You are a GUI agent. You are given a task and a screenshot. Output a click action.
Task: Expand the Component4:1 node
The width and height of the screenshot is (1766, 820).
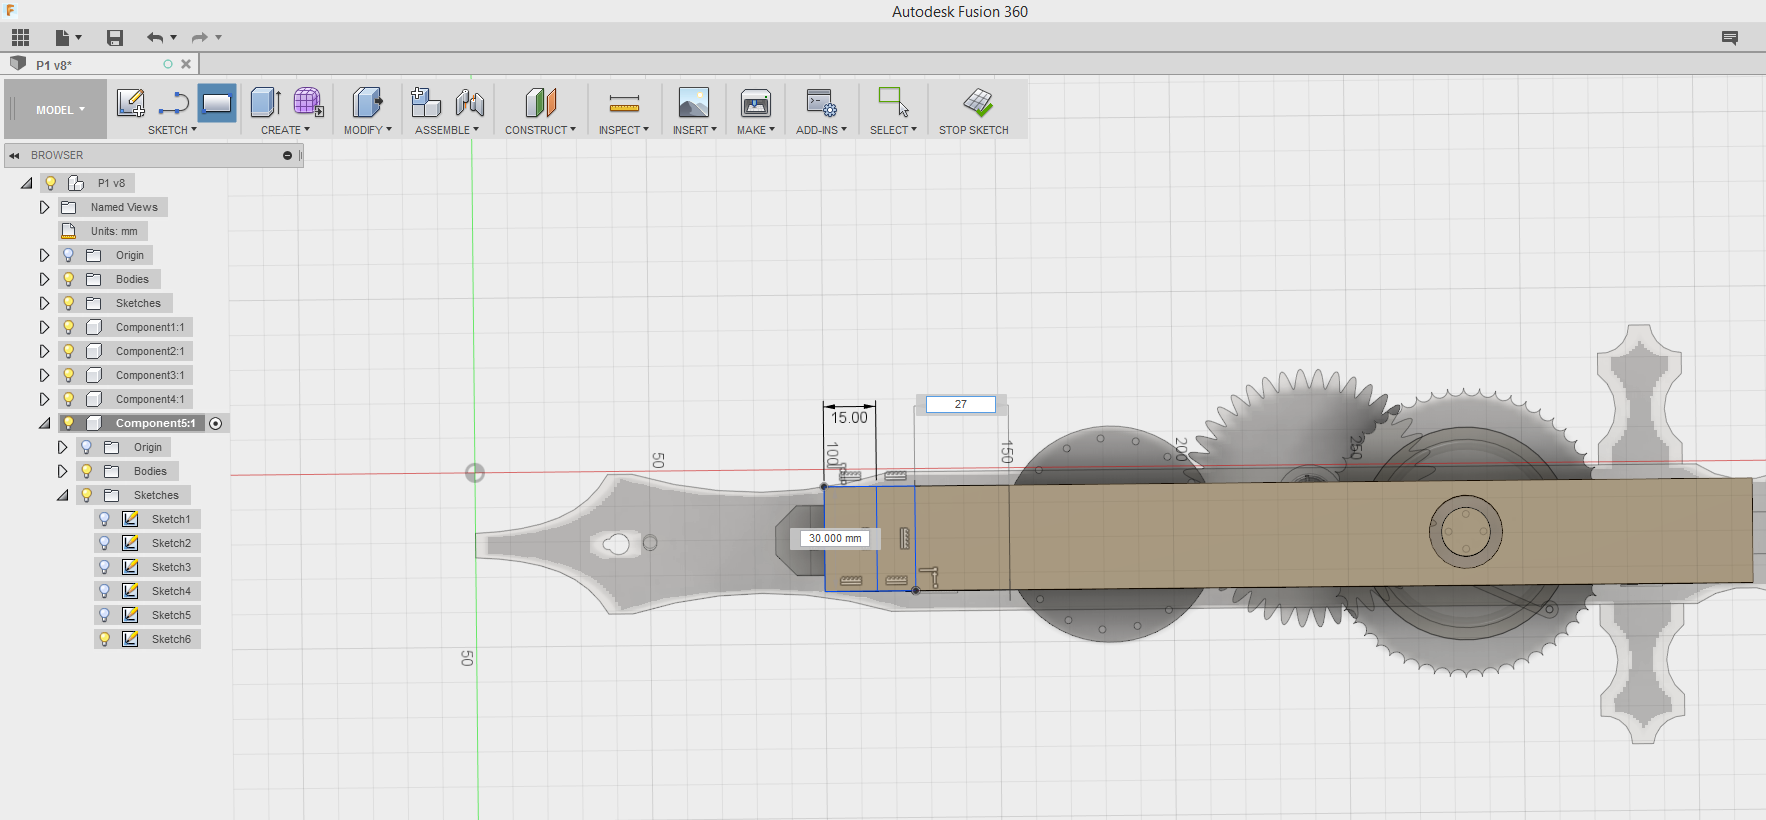pyautogui.click(x=44, y=399)
